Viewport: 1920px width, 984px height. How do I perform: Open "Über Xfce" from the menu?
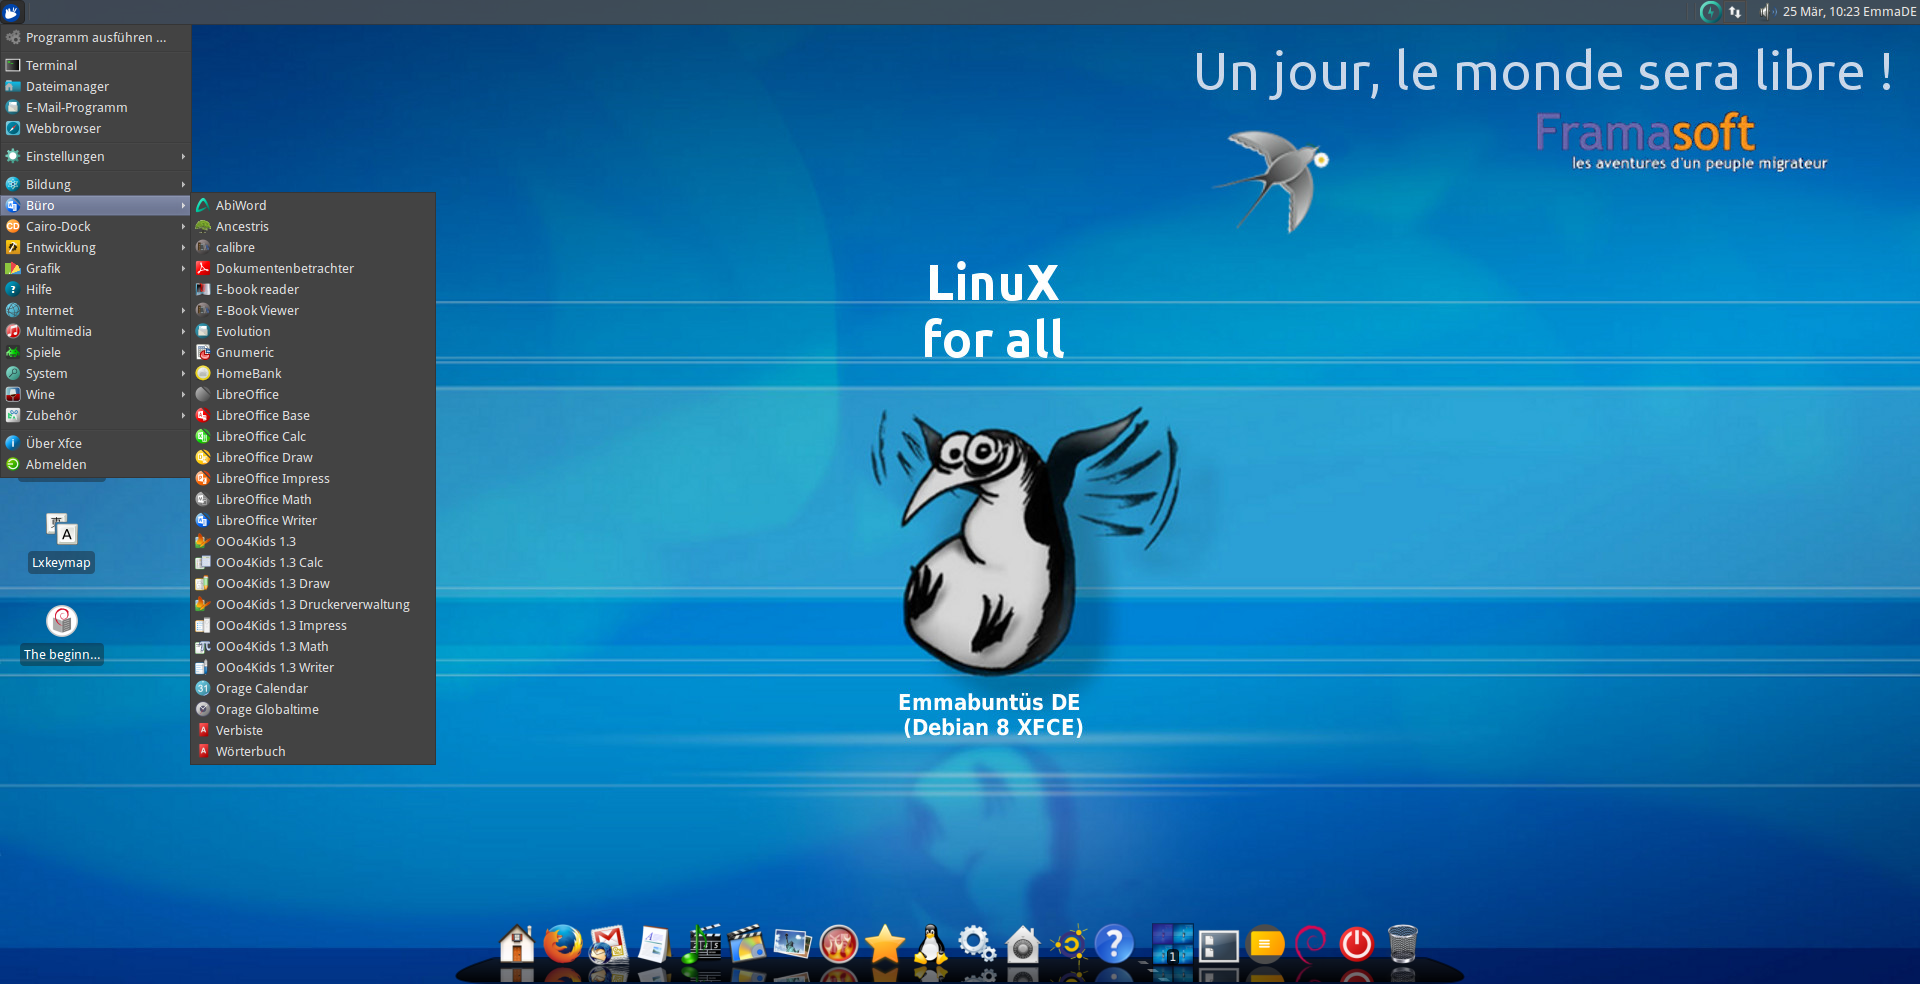click(x=95, y=443)
